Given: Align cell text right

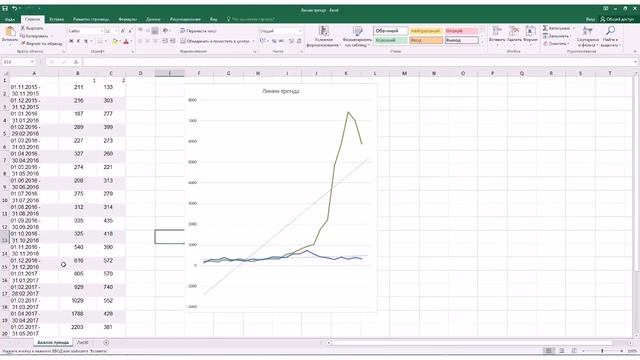Looking at the screenshot, I should pyautogui.click(x=155, y=41).
